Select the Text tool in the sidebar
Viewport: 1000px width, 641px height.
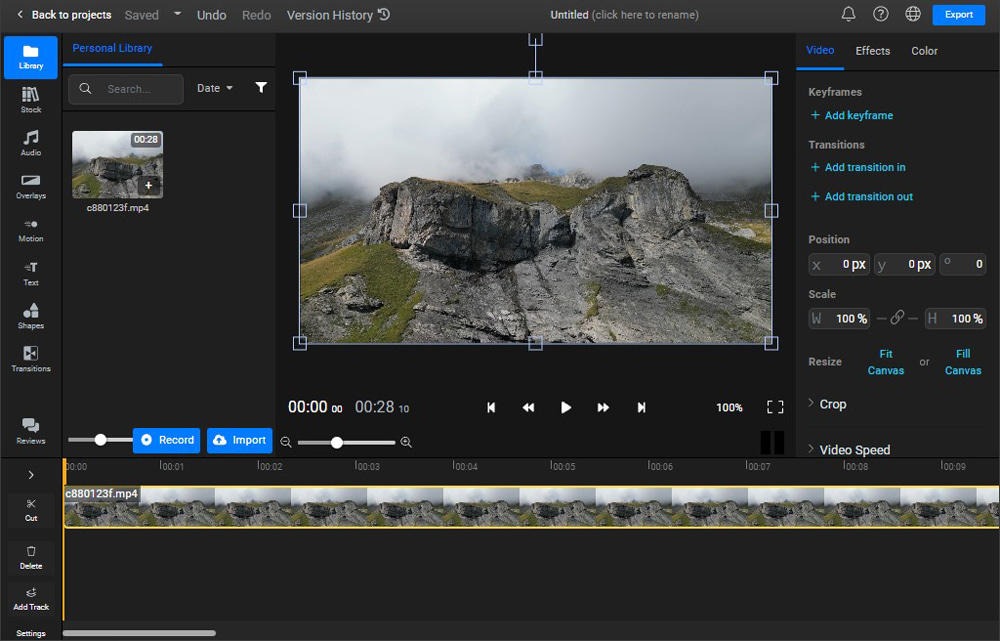(30, 272)
